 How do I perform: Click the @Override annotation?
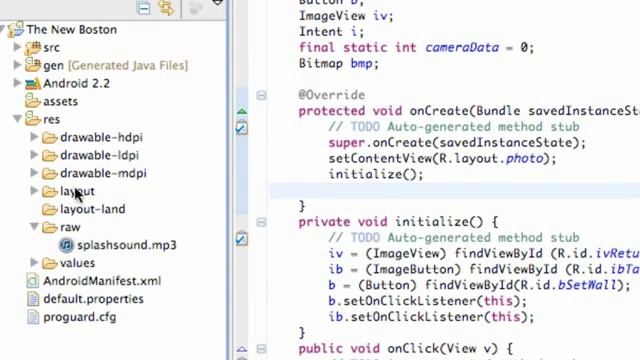(x=331, y=95)
